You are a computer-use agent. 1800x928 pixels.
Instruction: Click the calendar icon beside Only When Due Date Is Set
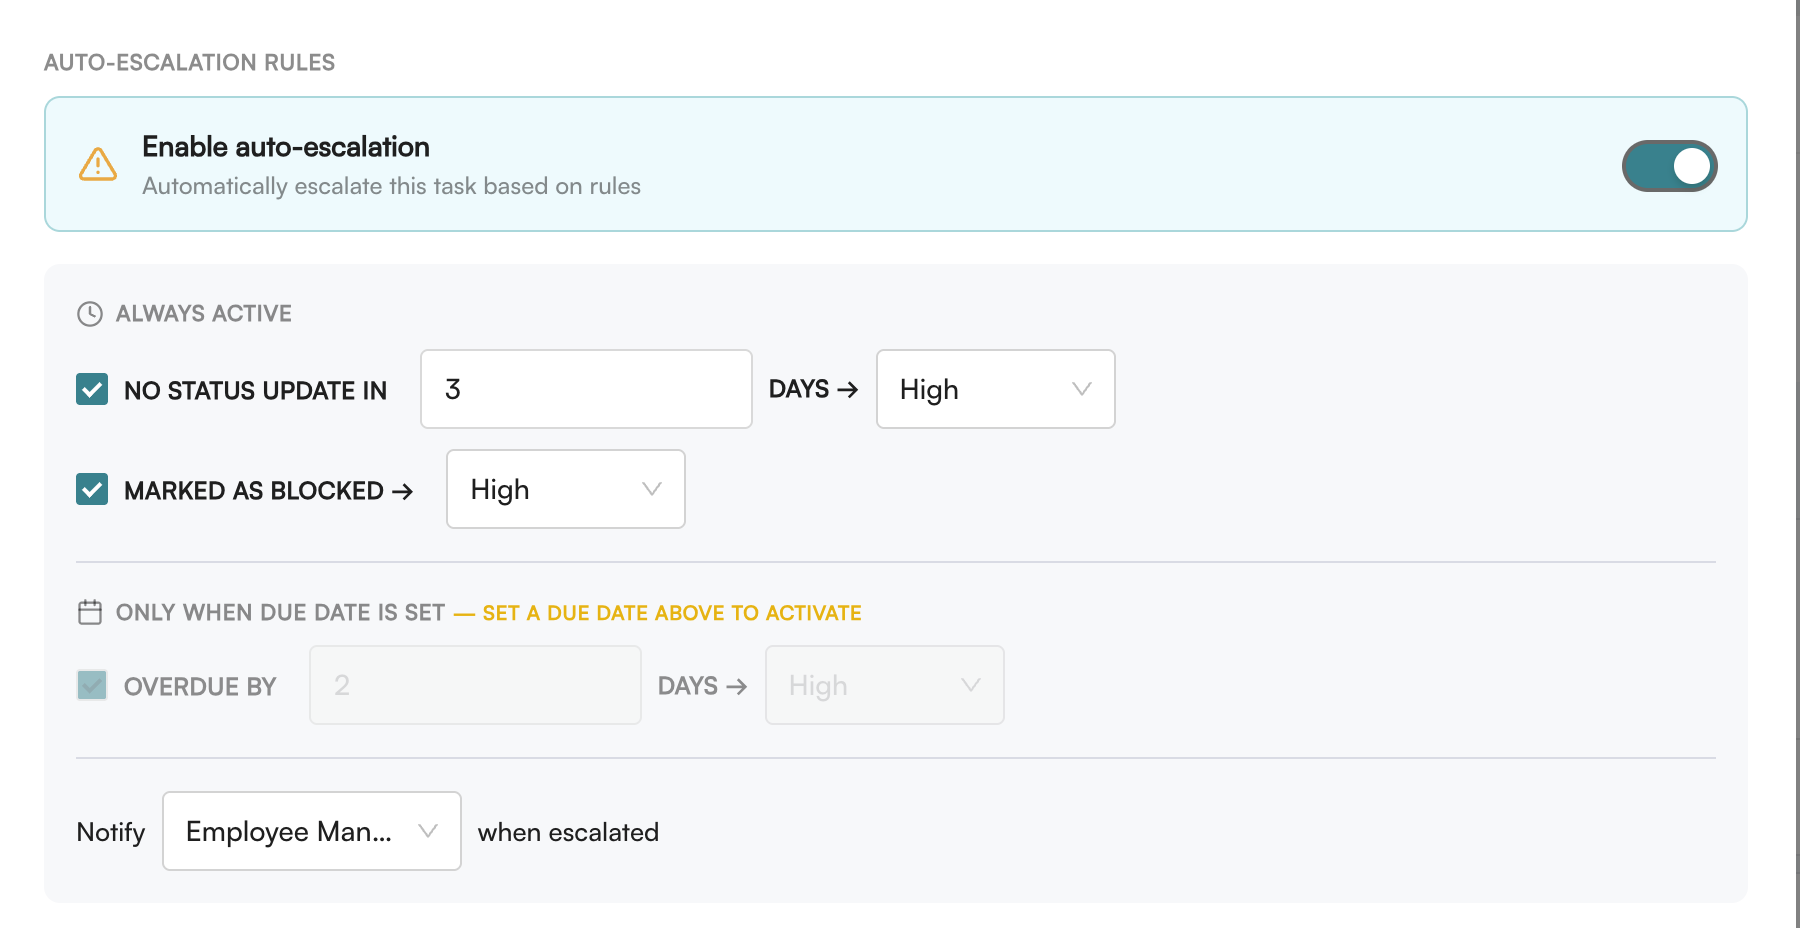[90, 612]
